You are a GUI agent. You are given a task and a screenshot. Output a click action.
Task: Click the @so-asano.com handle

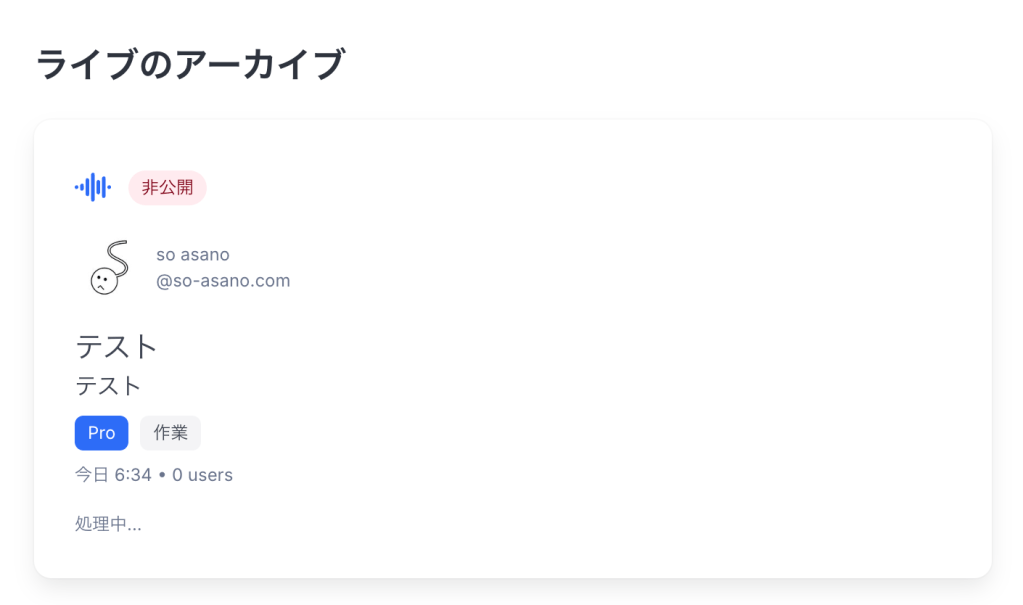[223, 281]
